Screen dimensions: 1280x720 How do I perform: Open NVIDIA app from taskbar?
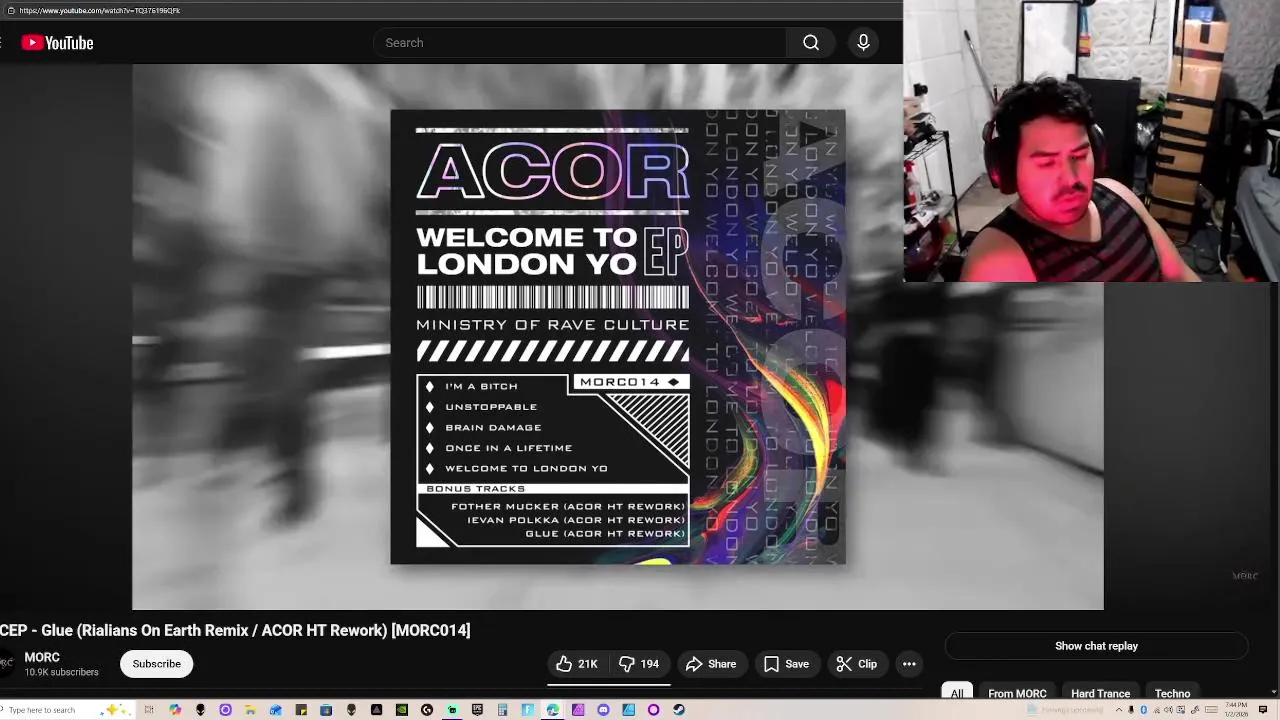(402, 710)
